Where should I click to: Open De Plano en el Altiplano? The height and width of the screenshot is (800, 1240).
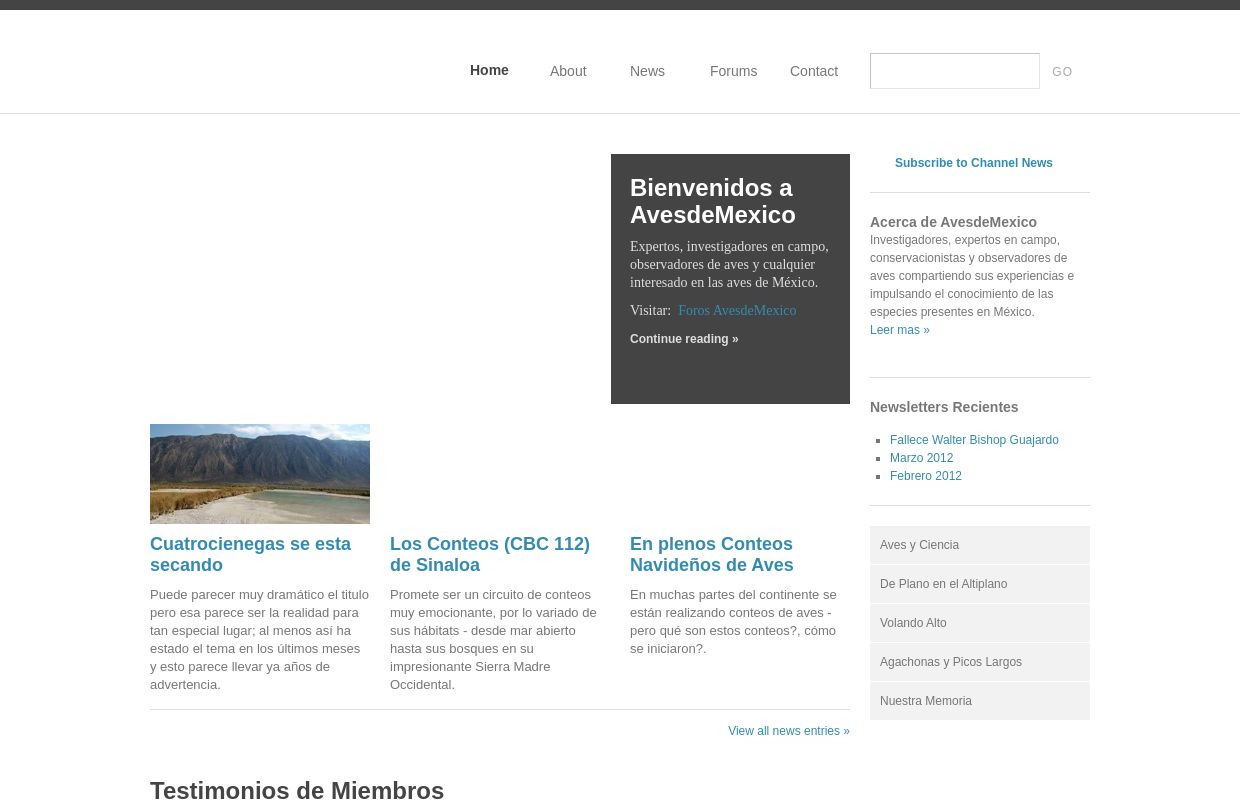(943, 584)
